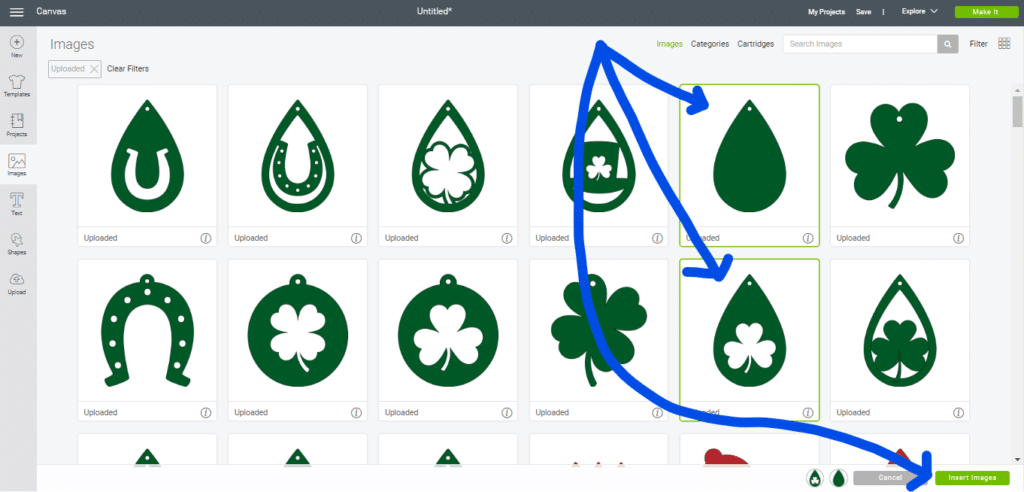Select the framed shamrock teardrop image
Viewport: 1024px width, 492px height.
click(x=899, y=331)
